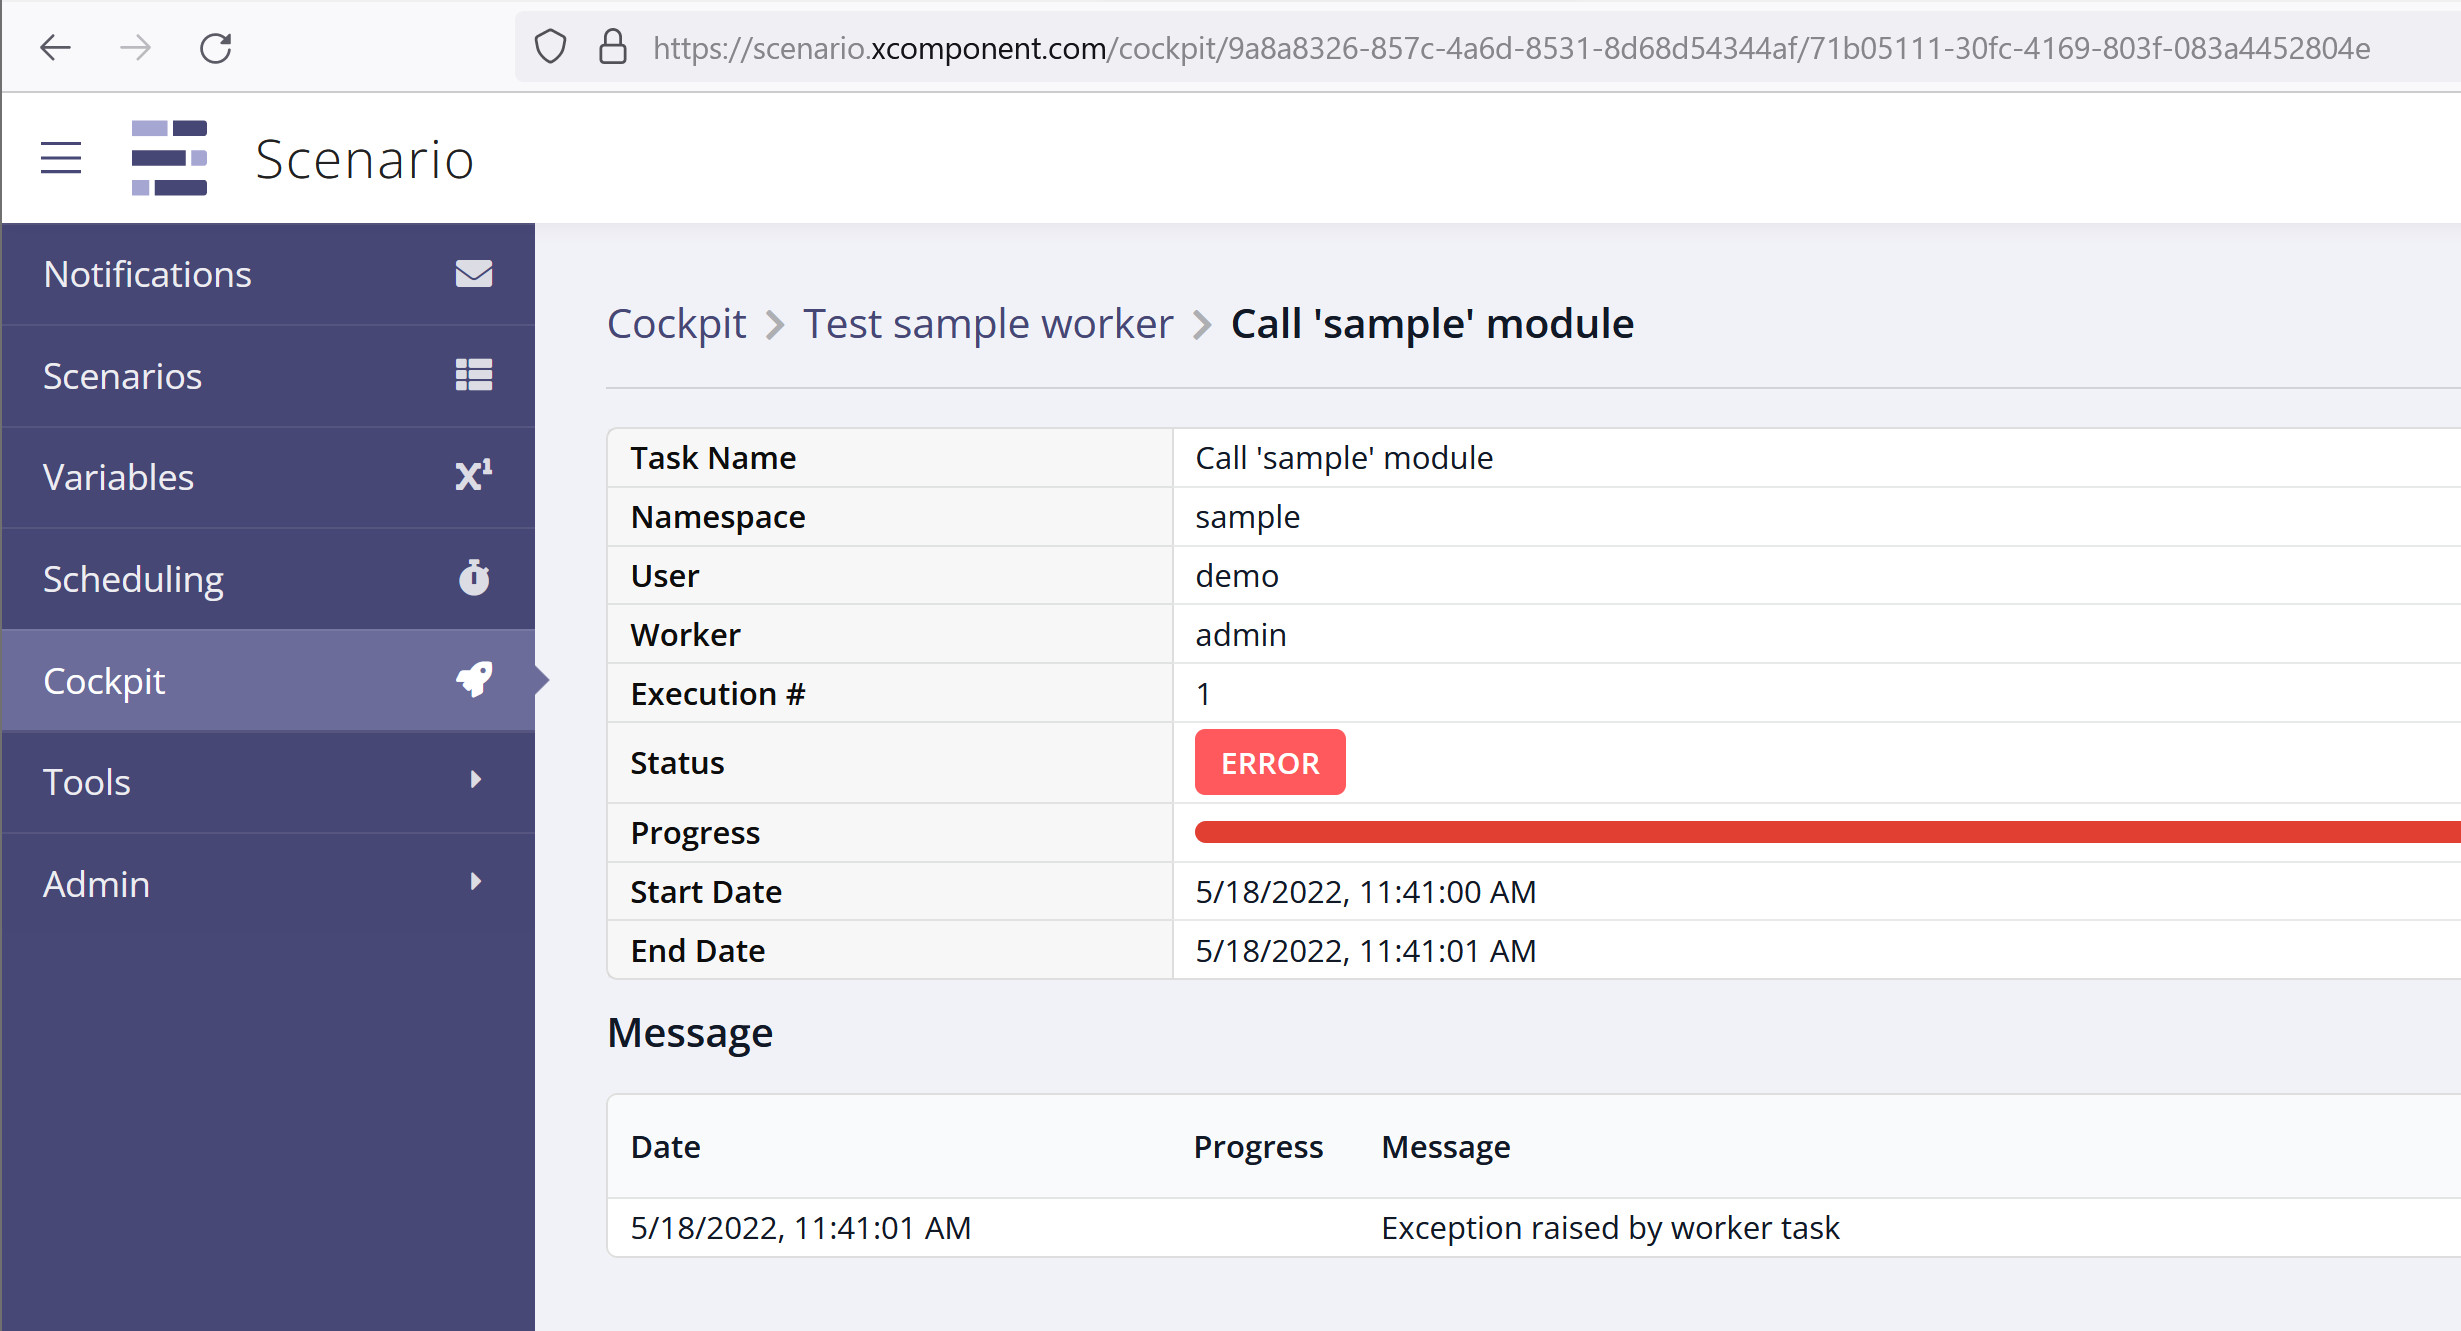Click the Cockpit rocket icon
Image resolution: width=2461 pixels, height=1331 pixels.
tap(475, 680)
